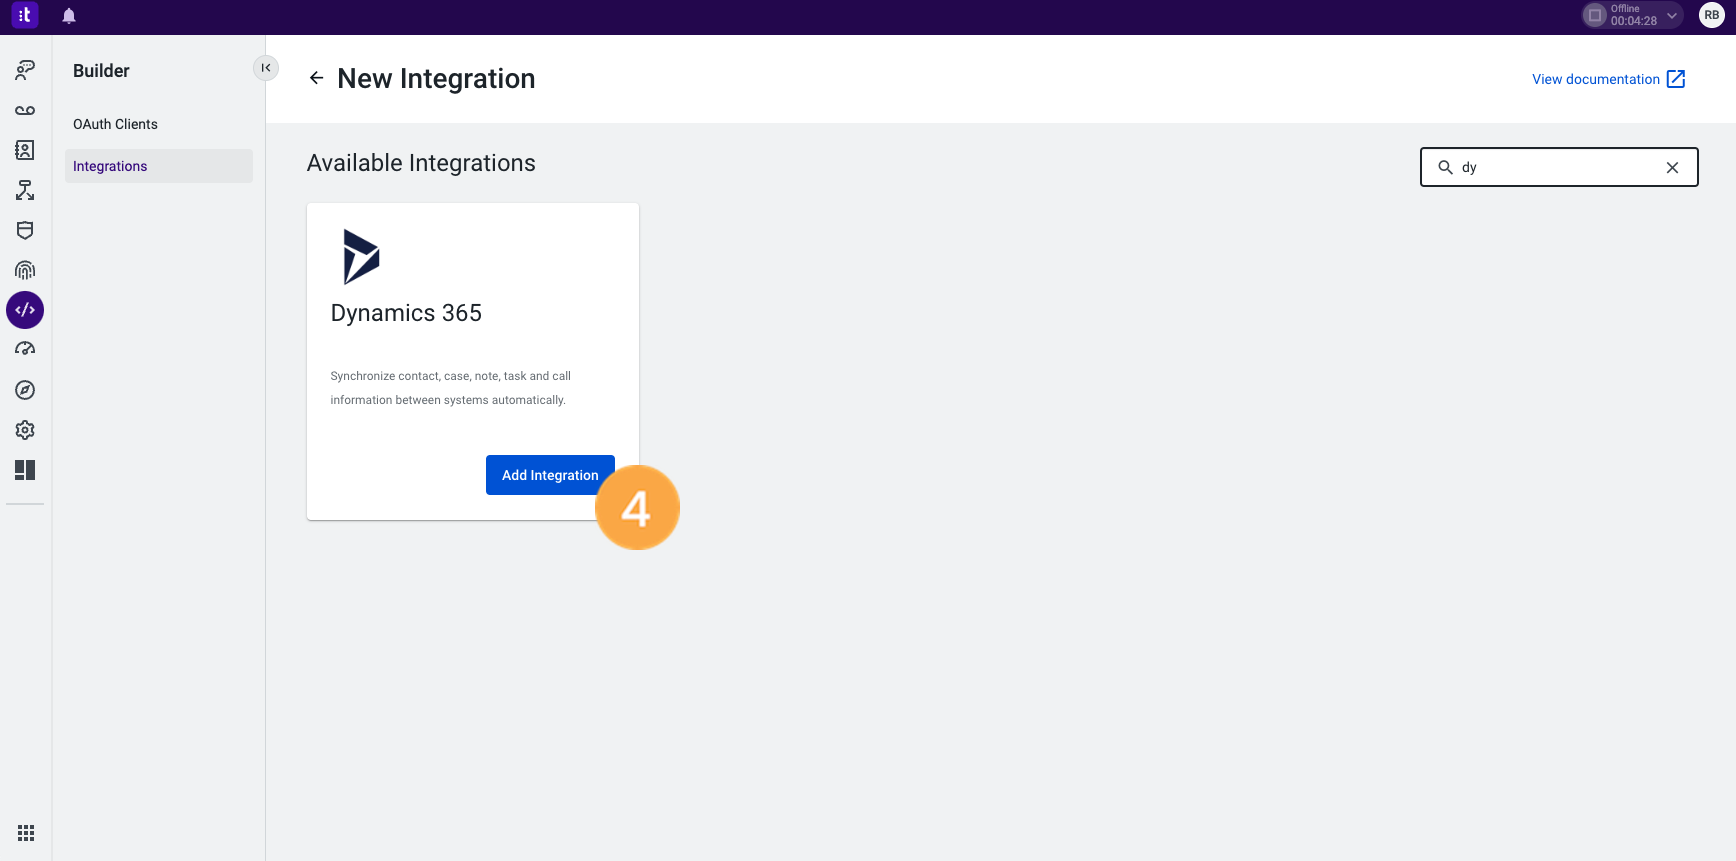
Task: Go back using the arrow beside New Integration
Action: coord(316,78)
